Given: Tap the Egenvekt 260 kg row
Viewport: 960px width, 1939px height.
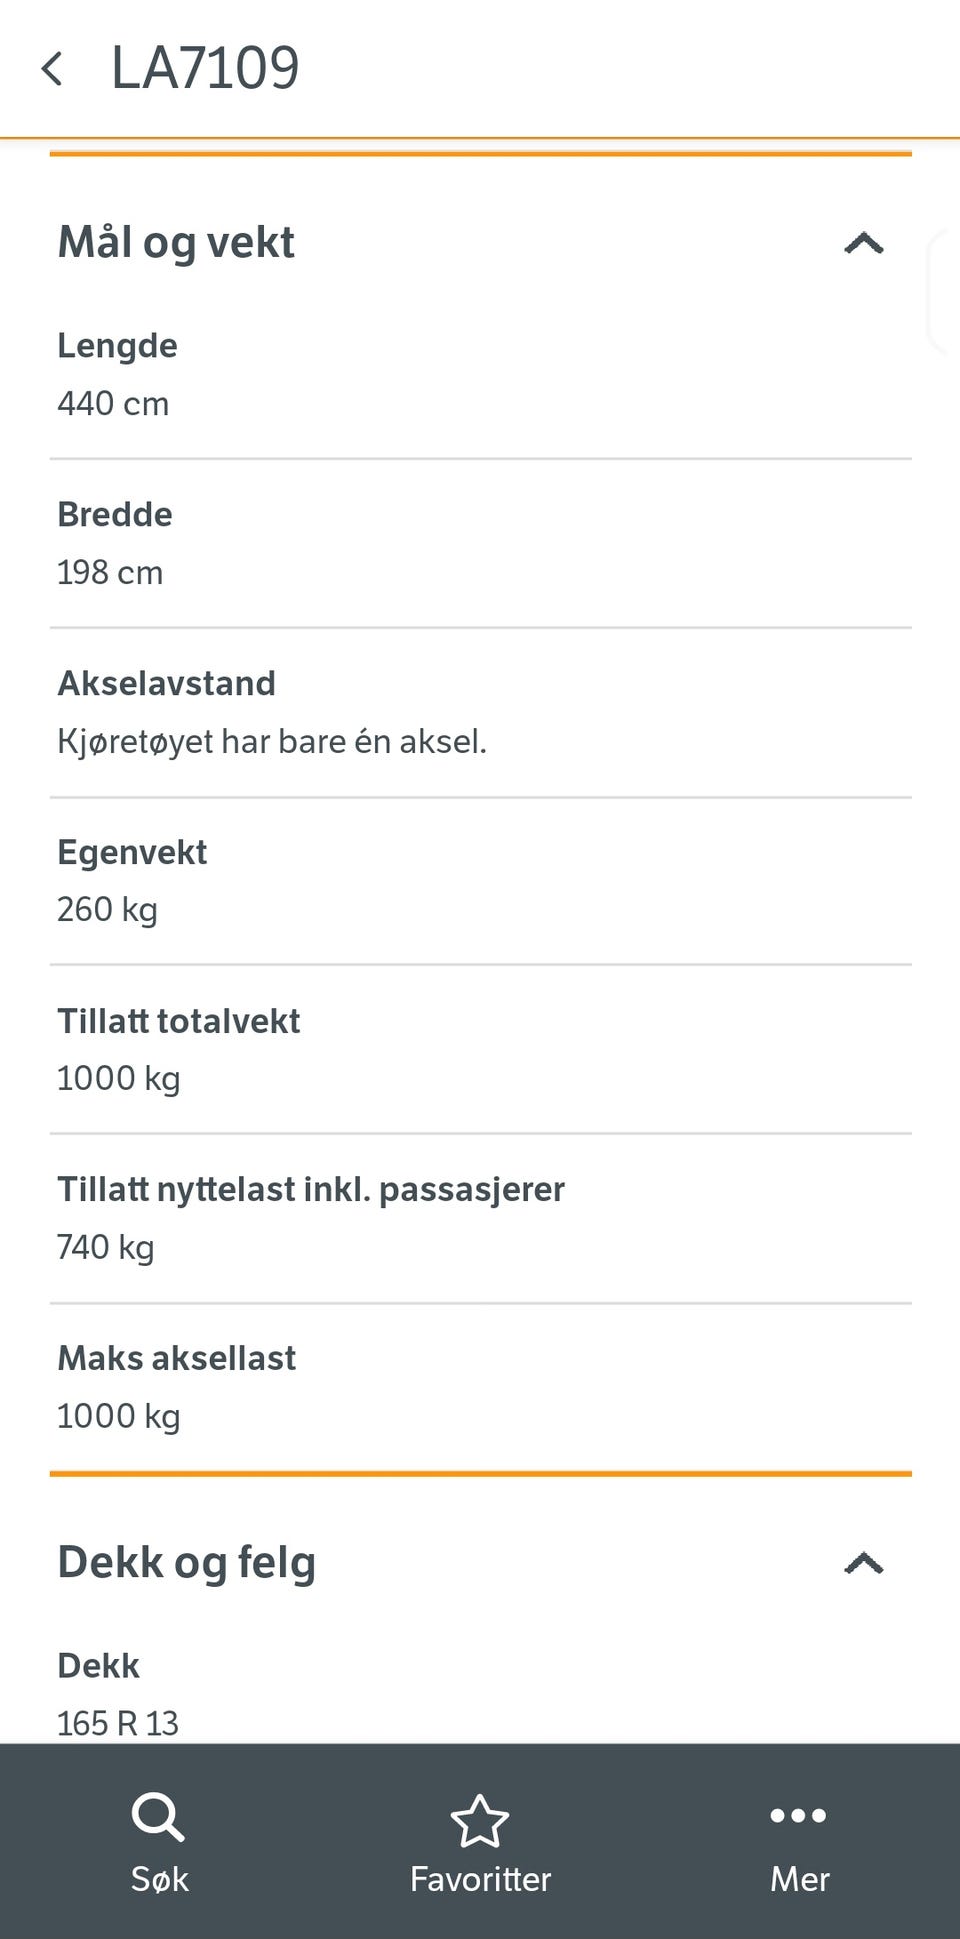Looking at the screenshot, I should point(480,881).
